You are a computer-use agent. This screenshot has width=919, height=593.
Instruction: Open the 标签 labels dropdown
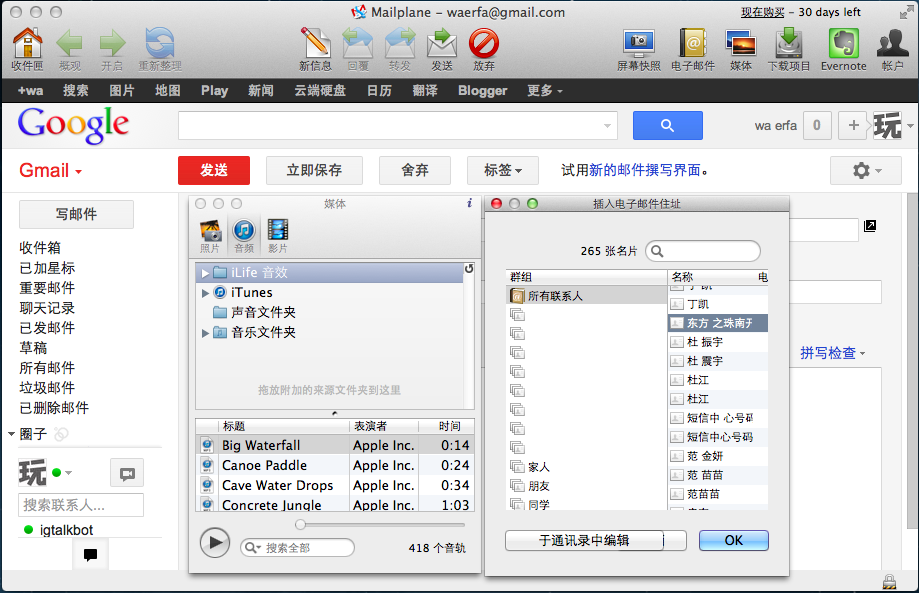point(502,171)
